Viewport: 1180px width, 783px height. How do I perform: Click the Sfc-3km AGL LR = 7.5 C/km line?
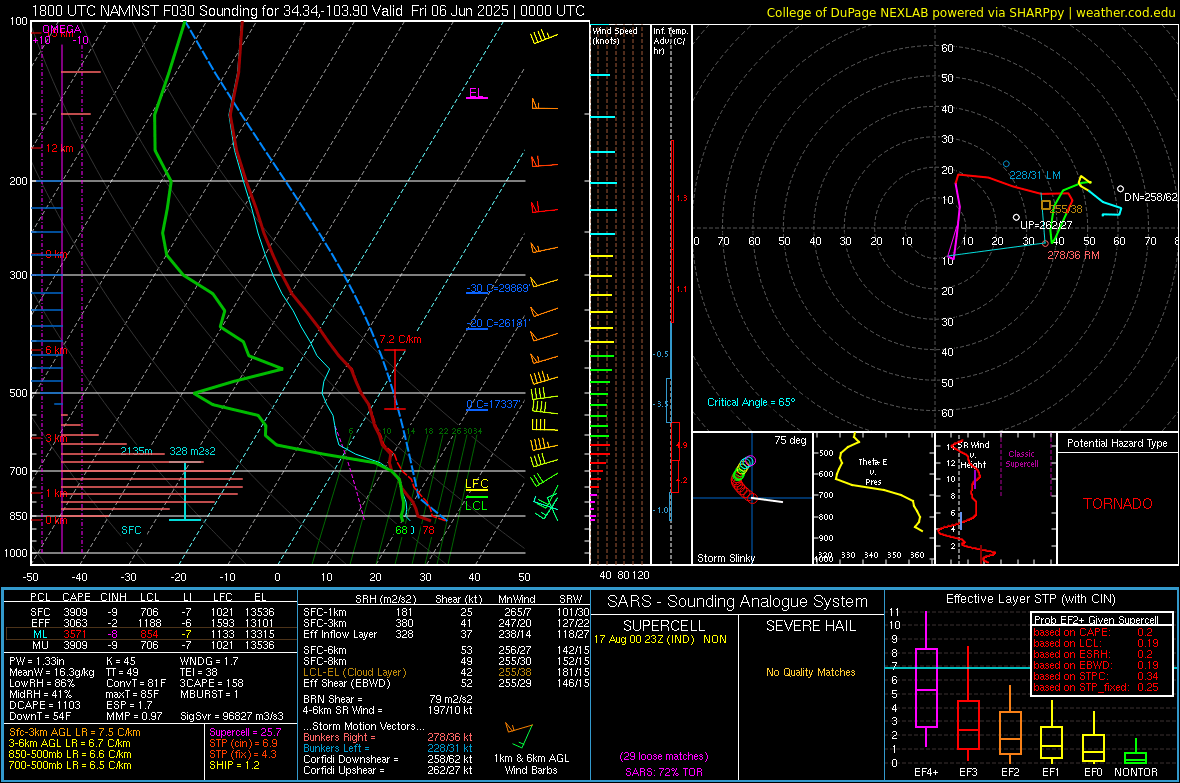75,733
